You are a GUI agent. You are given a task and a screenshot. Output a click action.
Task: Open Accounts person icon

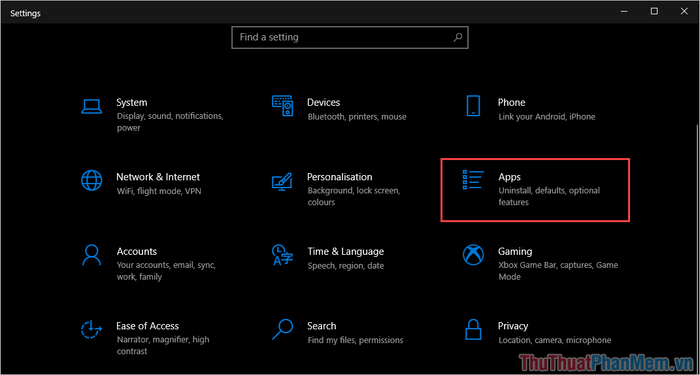click(92, 255)
